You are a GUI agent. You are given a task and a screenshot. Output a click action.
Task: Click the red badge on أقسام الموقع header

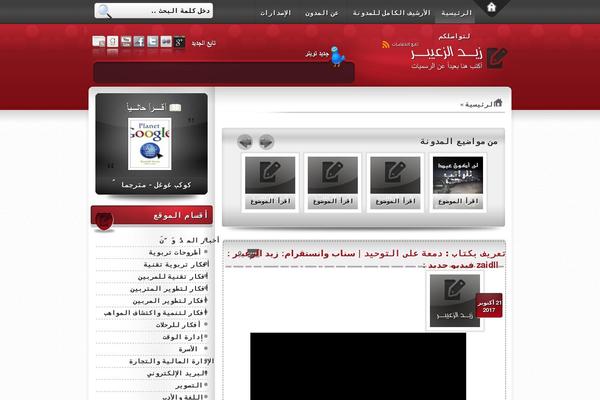(104, 221)
